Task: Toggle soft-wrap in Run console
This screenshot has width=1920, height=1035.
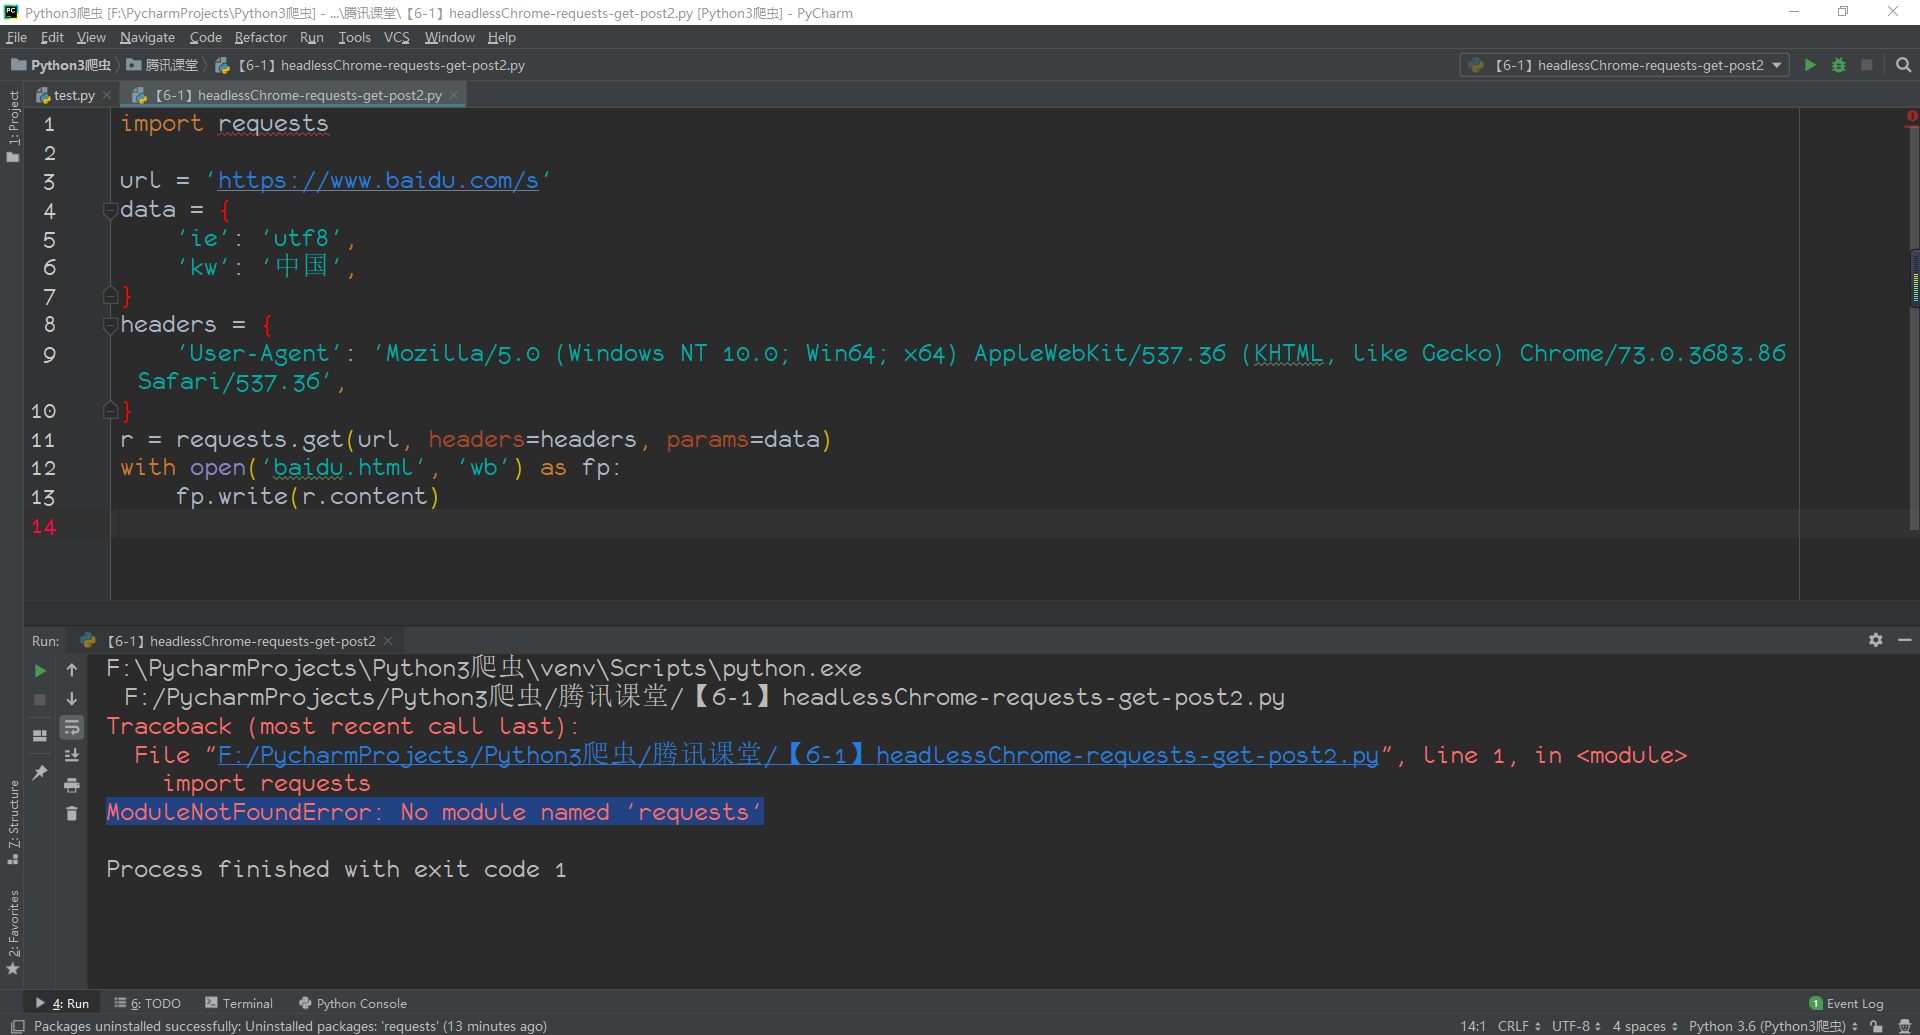Action: click(x=72, y=727)
